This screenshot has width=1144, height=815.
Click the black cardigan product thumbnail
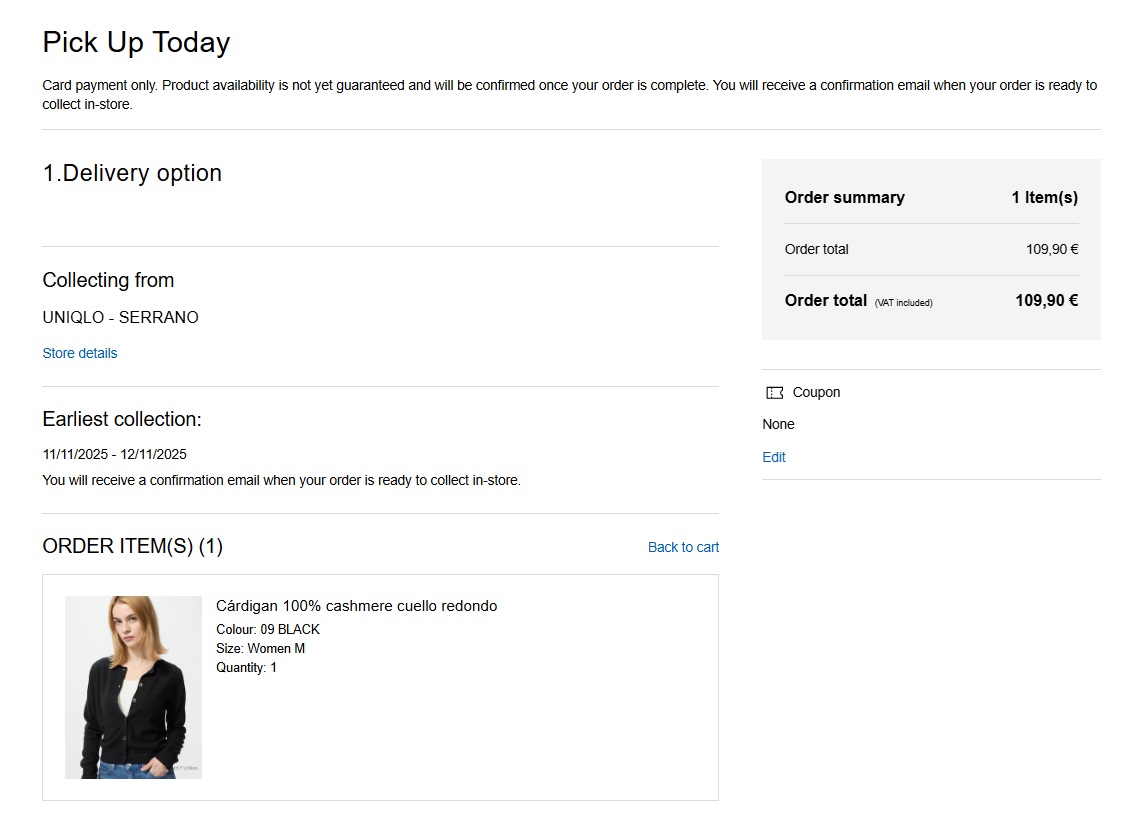tap(133, 687)
